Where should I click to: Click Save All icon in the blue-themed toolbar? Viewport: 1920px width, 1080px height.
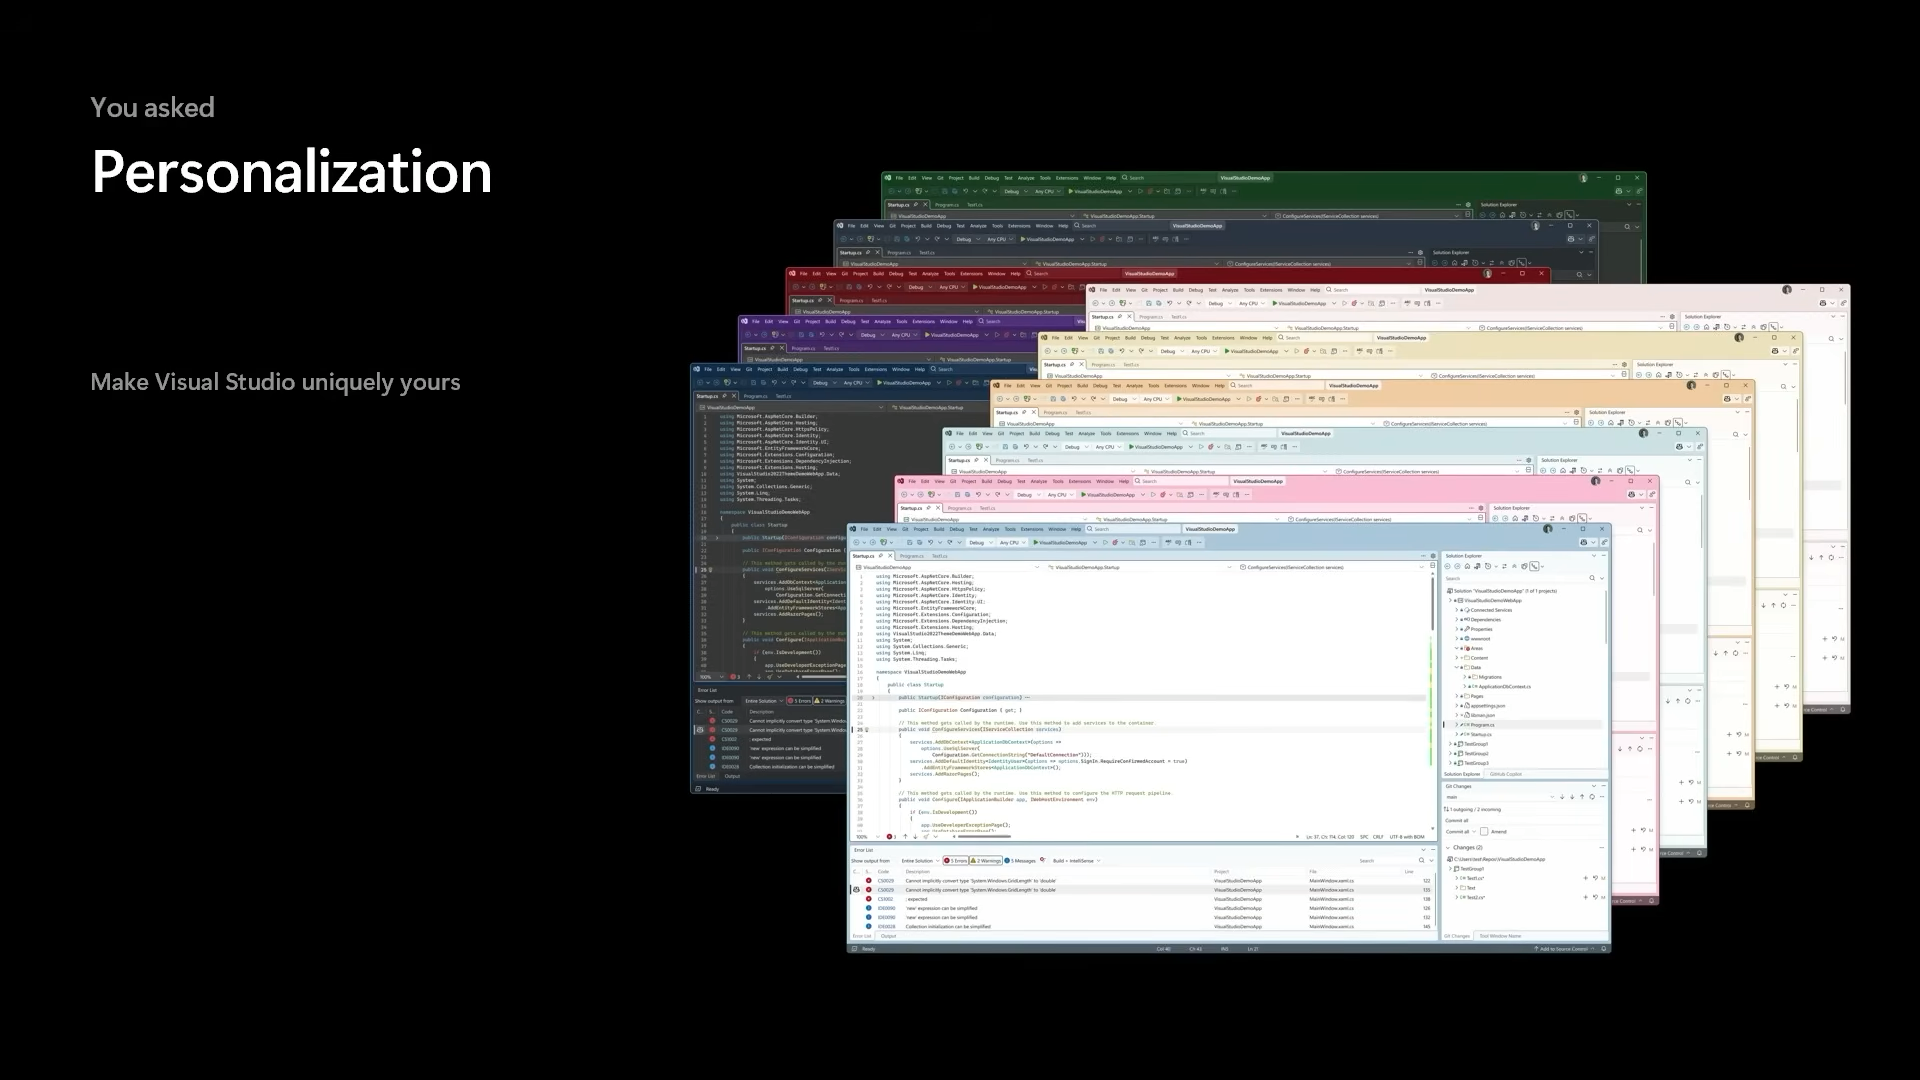click(x=920, y=542)
